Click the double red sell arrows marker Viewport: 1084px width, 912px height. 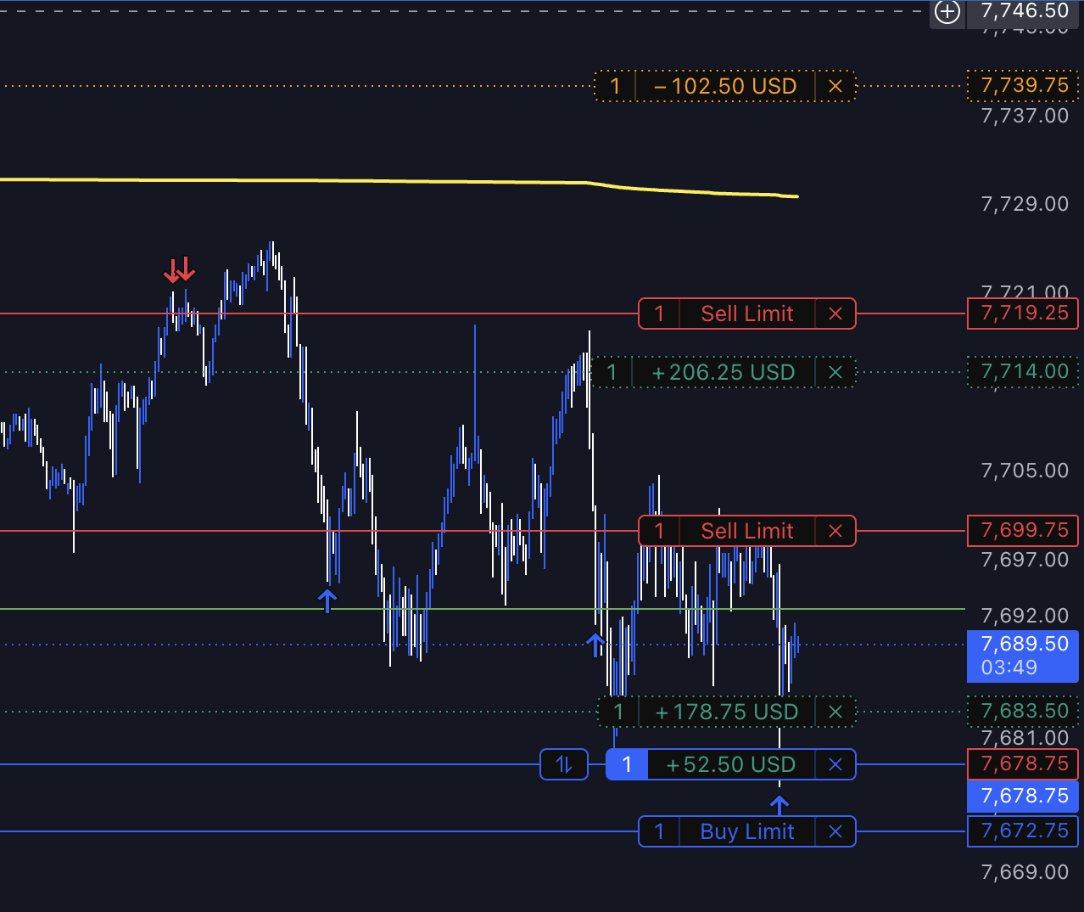(179, 270)
